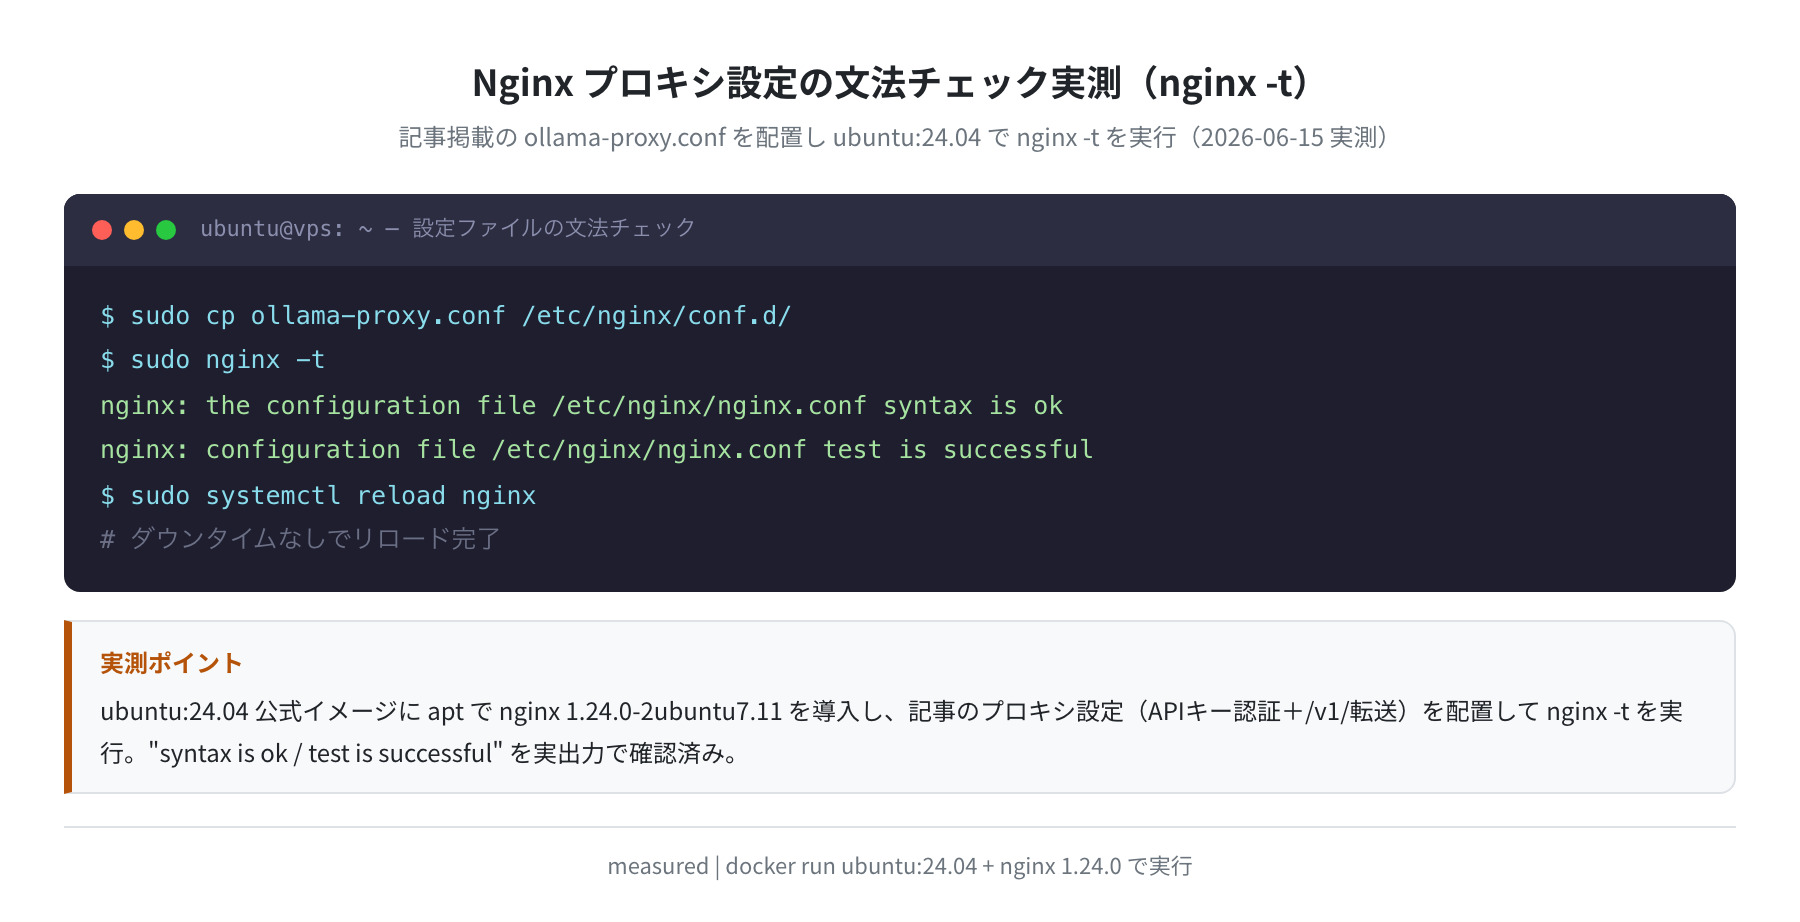Click the footer 'measured | docker run ubuntu:24.04'
This screenshot has height=922, width=1800.
(900, 866)
